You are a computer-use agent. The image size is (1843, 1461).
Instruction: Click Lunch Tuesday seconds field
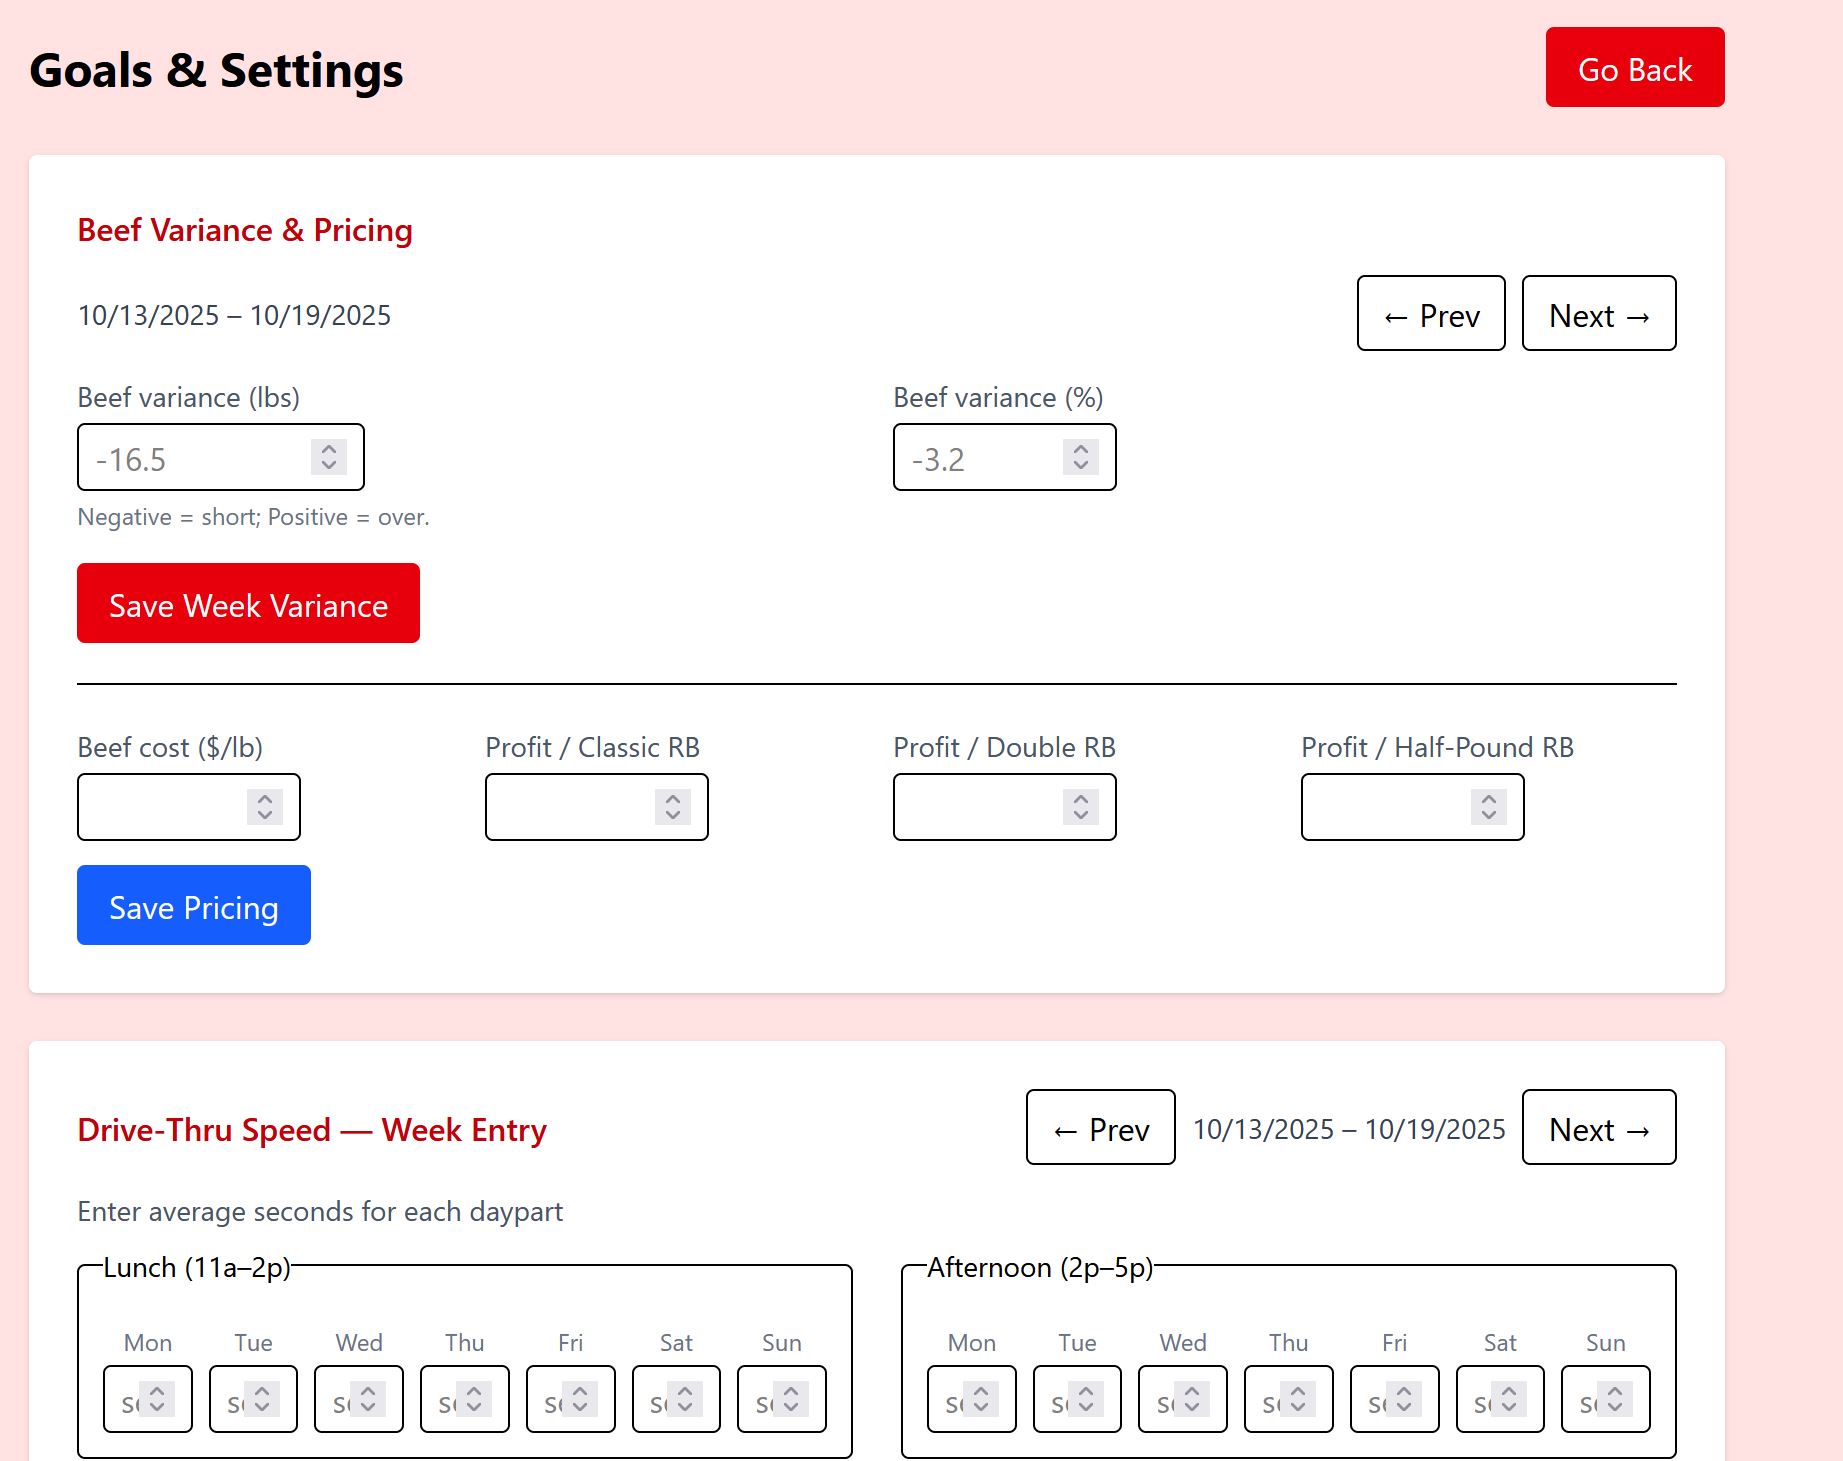(x=254, y=1399)
